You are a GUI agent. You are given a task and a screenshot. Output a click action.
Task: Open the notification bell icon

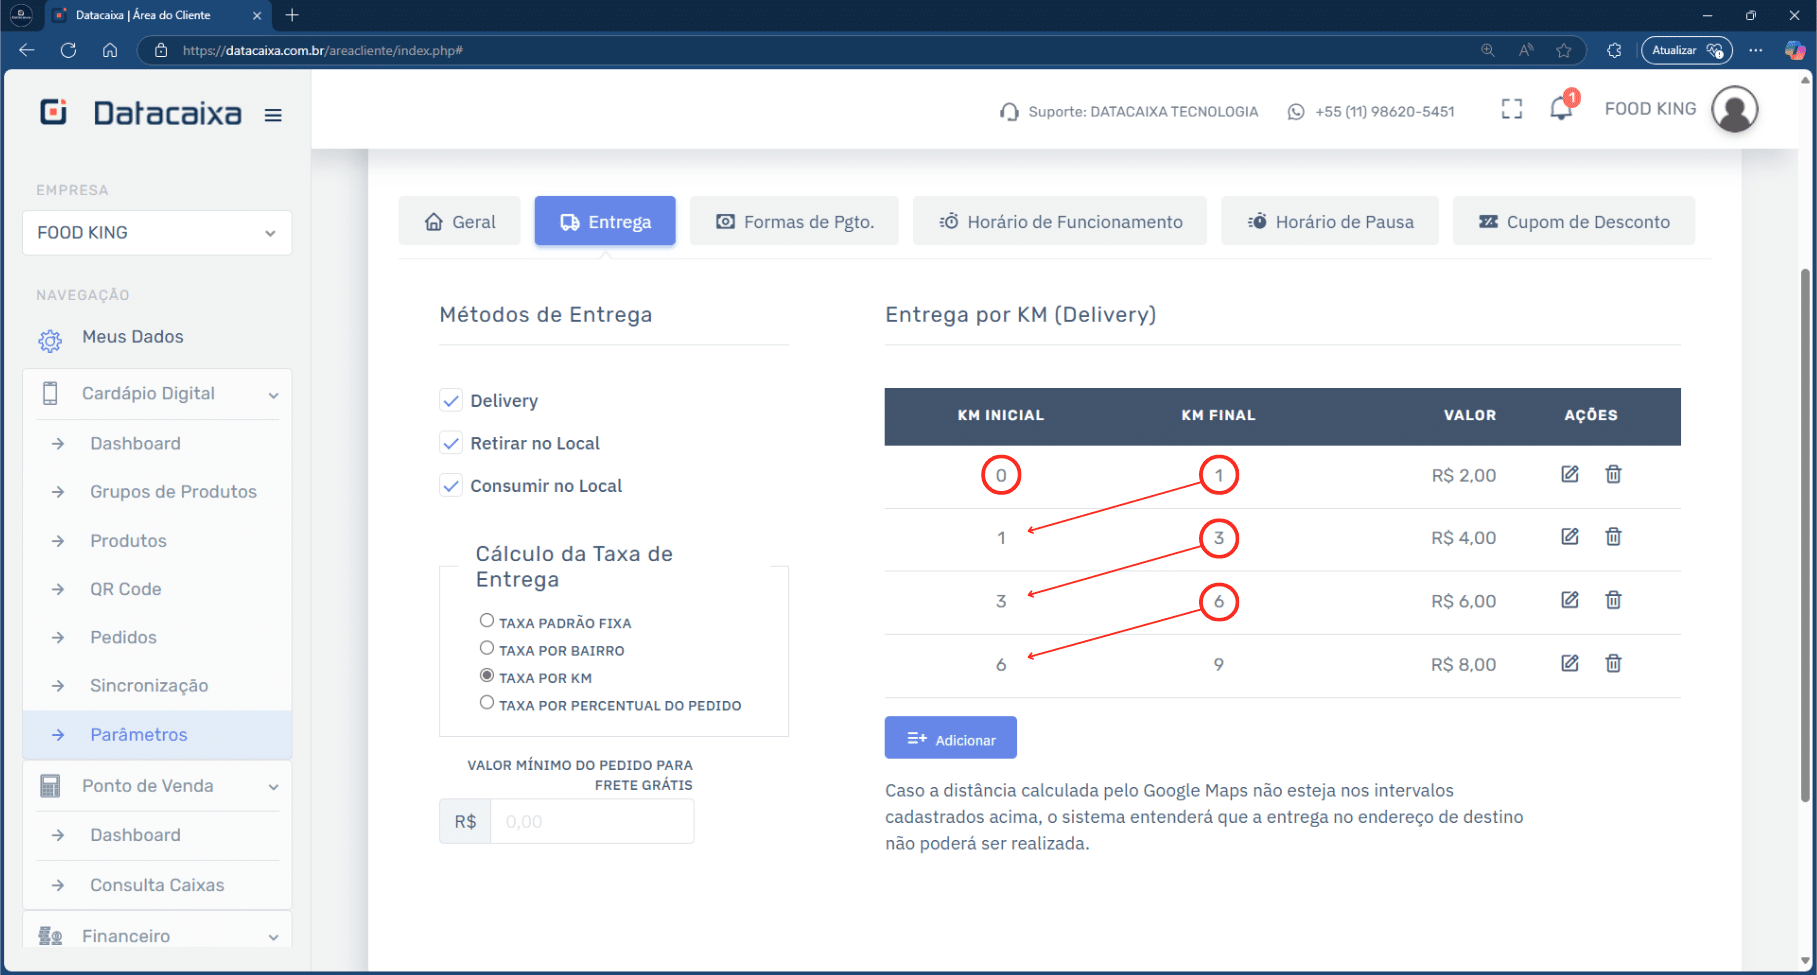pyautogui.click(x=1560, y=109)
